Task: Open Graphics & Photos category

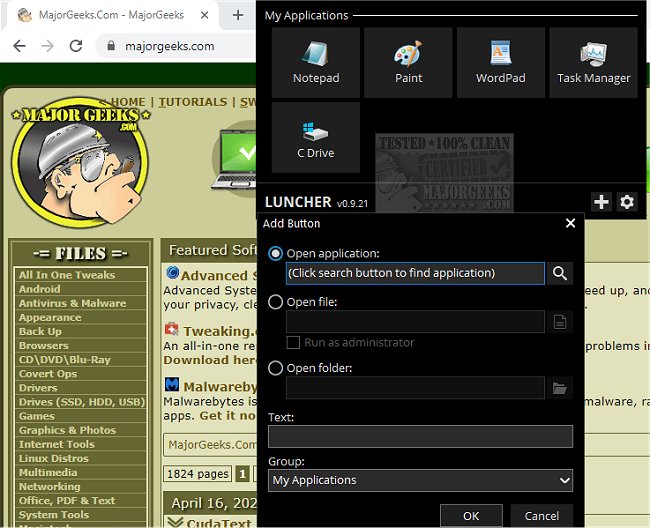Action: coord(81,430)
